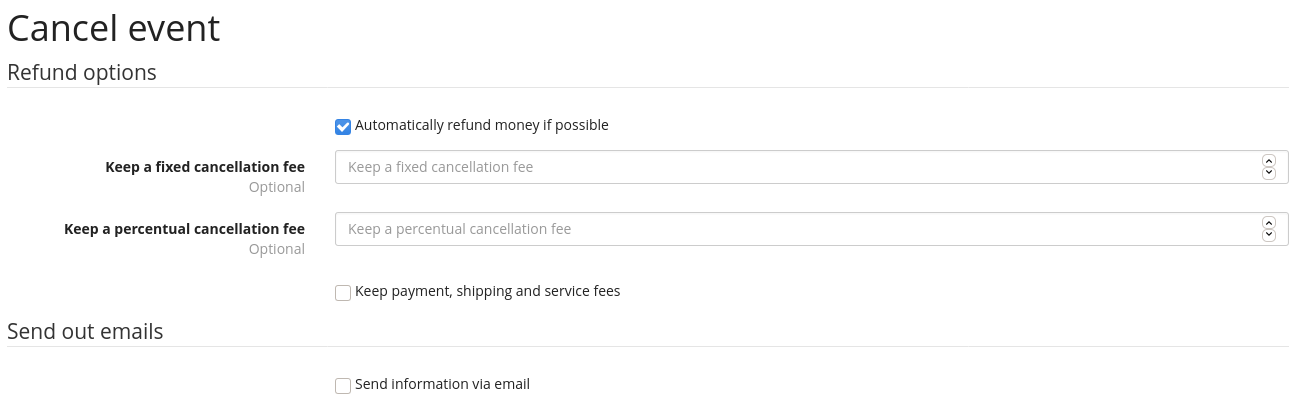Increase the fixed cancellation fee with up arrow

pyautogui.click(x=1269, y=161)
